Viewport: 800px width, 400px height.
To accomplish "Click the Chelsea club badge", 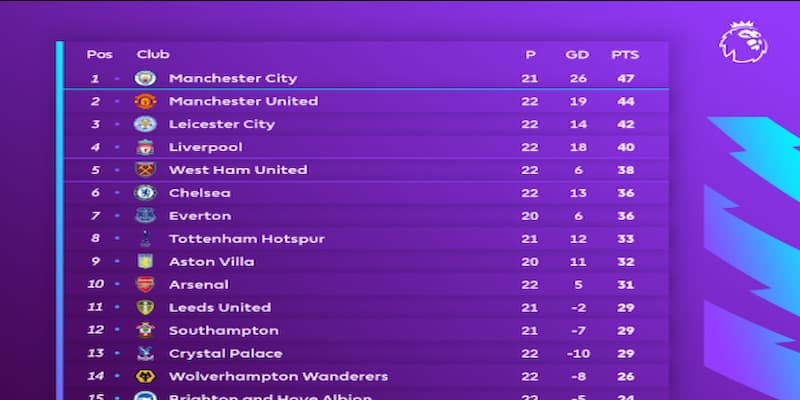I will (145, 193).
